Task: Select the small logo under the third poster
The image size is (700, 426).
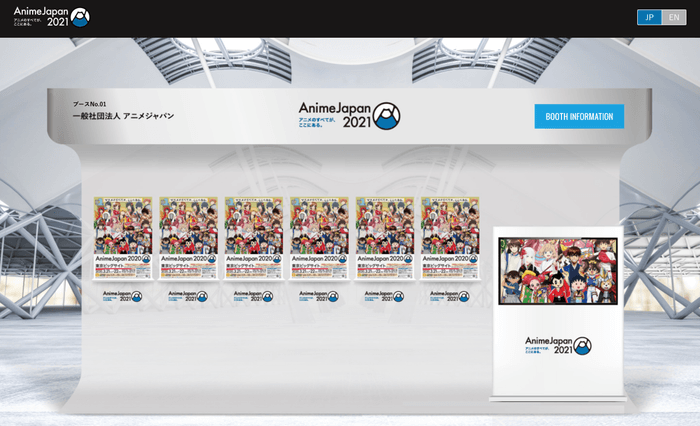Action: [254, 296]
